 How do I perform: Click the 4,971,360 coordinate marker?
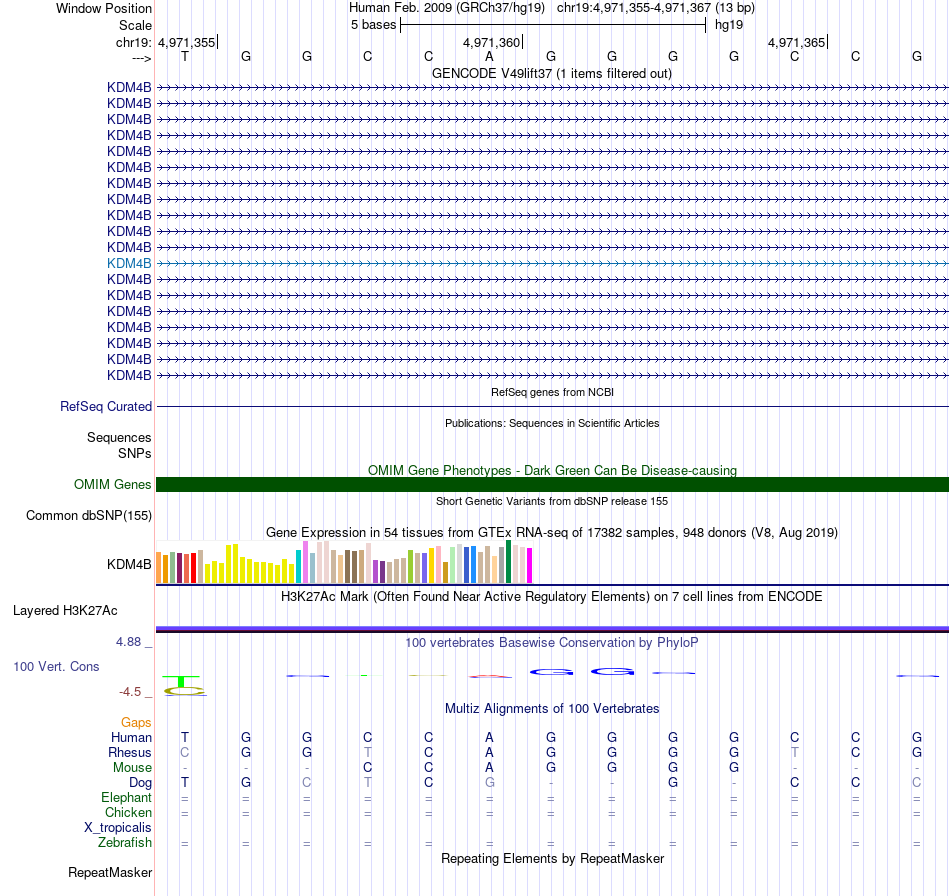[491, 42]
